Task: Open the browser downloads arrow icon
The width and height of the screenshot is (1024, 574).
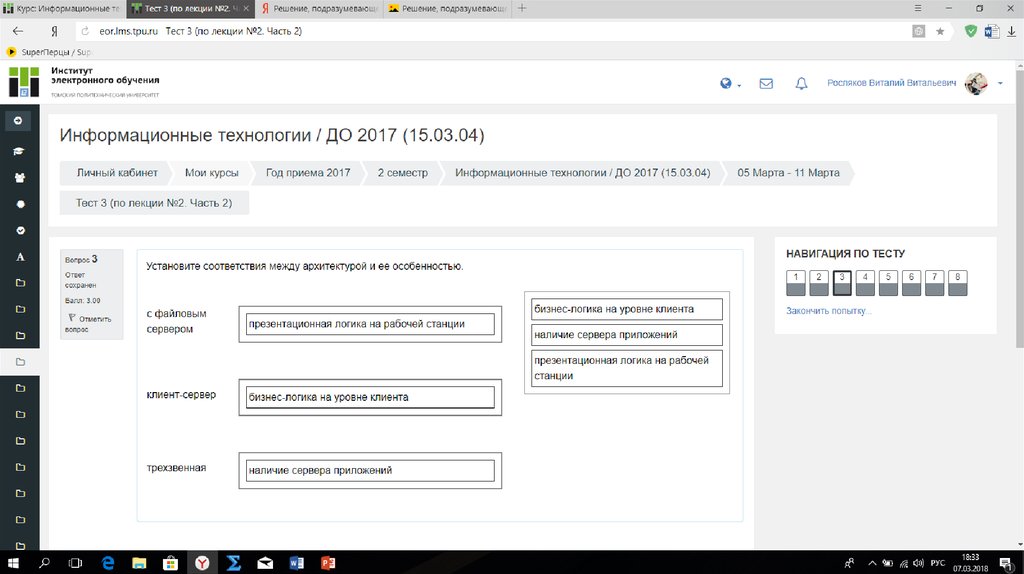Action: (1012, 31)
